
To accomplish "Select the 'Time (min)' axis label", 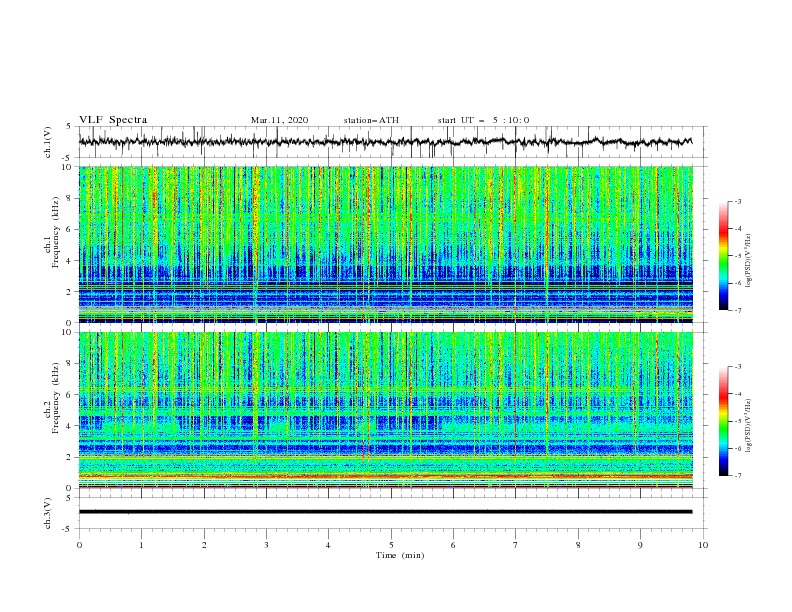I will pos(400,555).
